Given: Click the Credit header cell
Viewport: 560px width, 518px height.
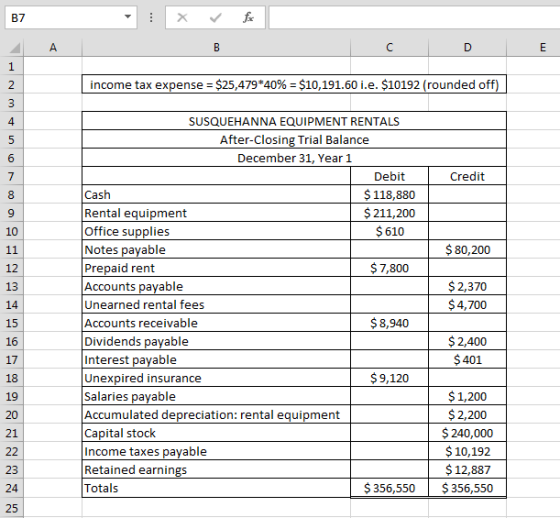Looking at the screenshot, I should click(x=467, y=176).
